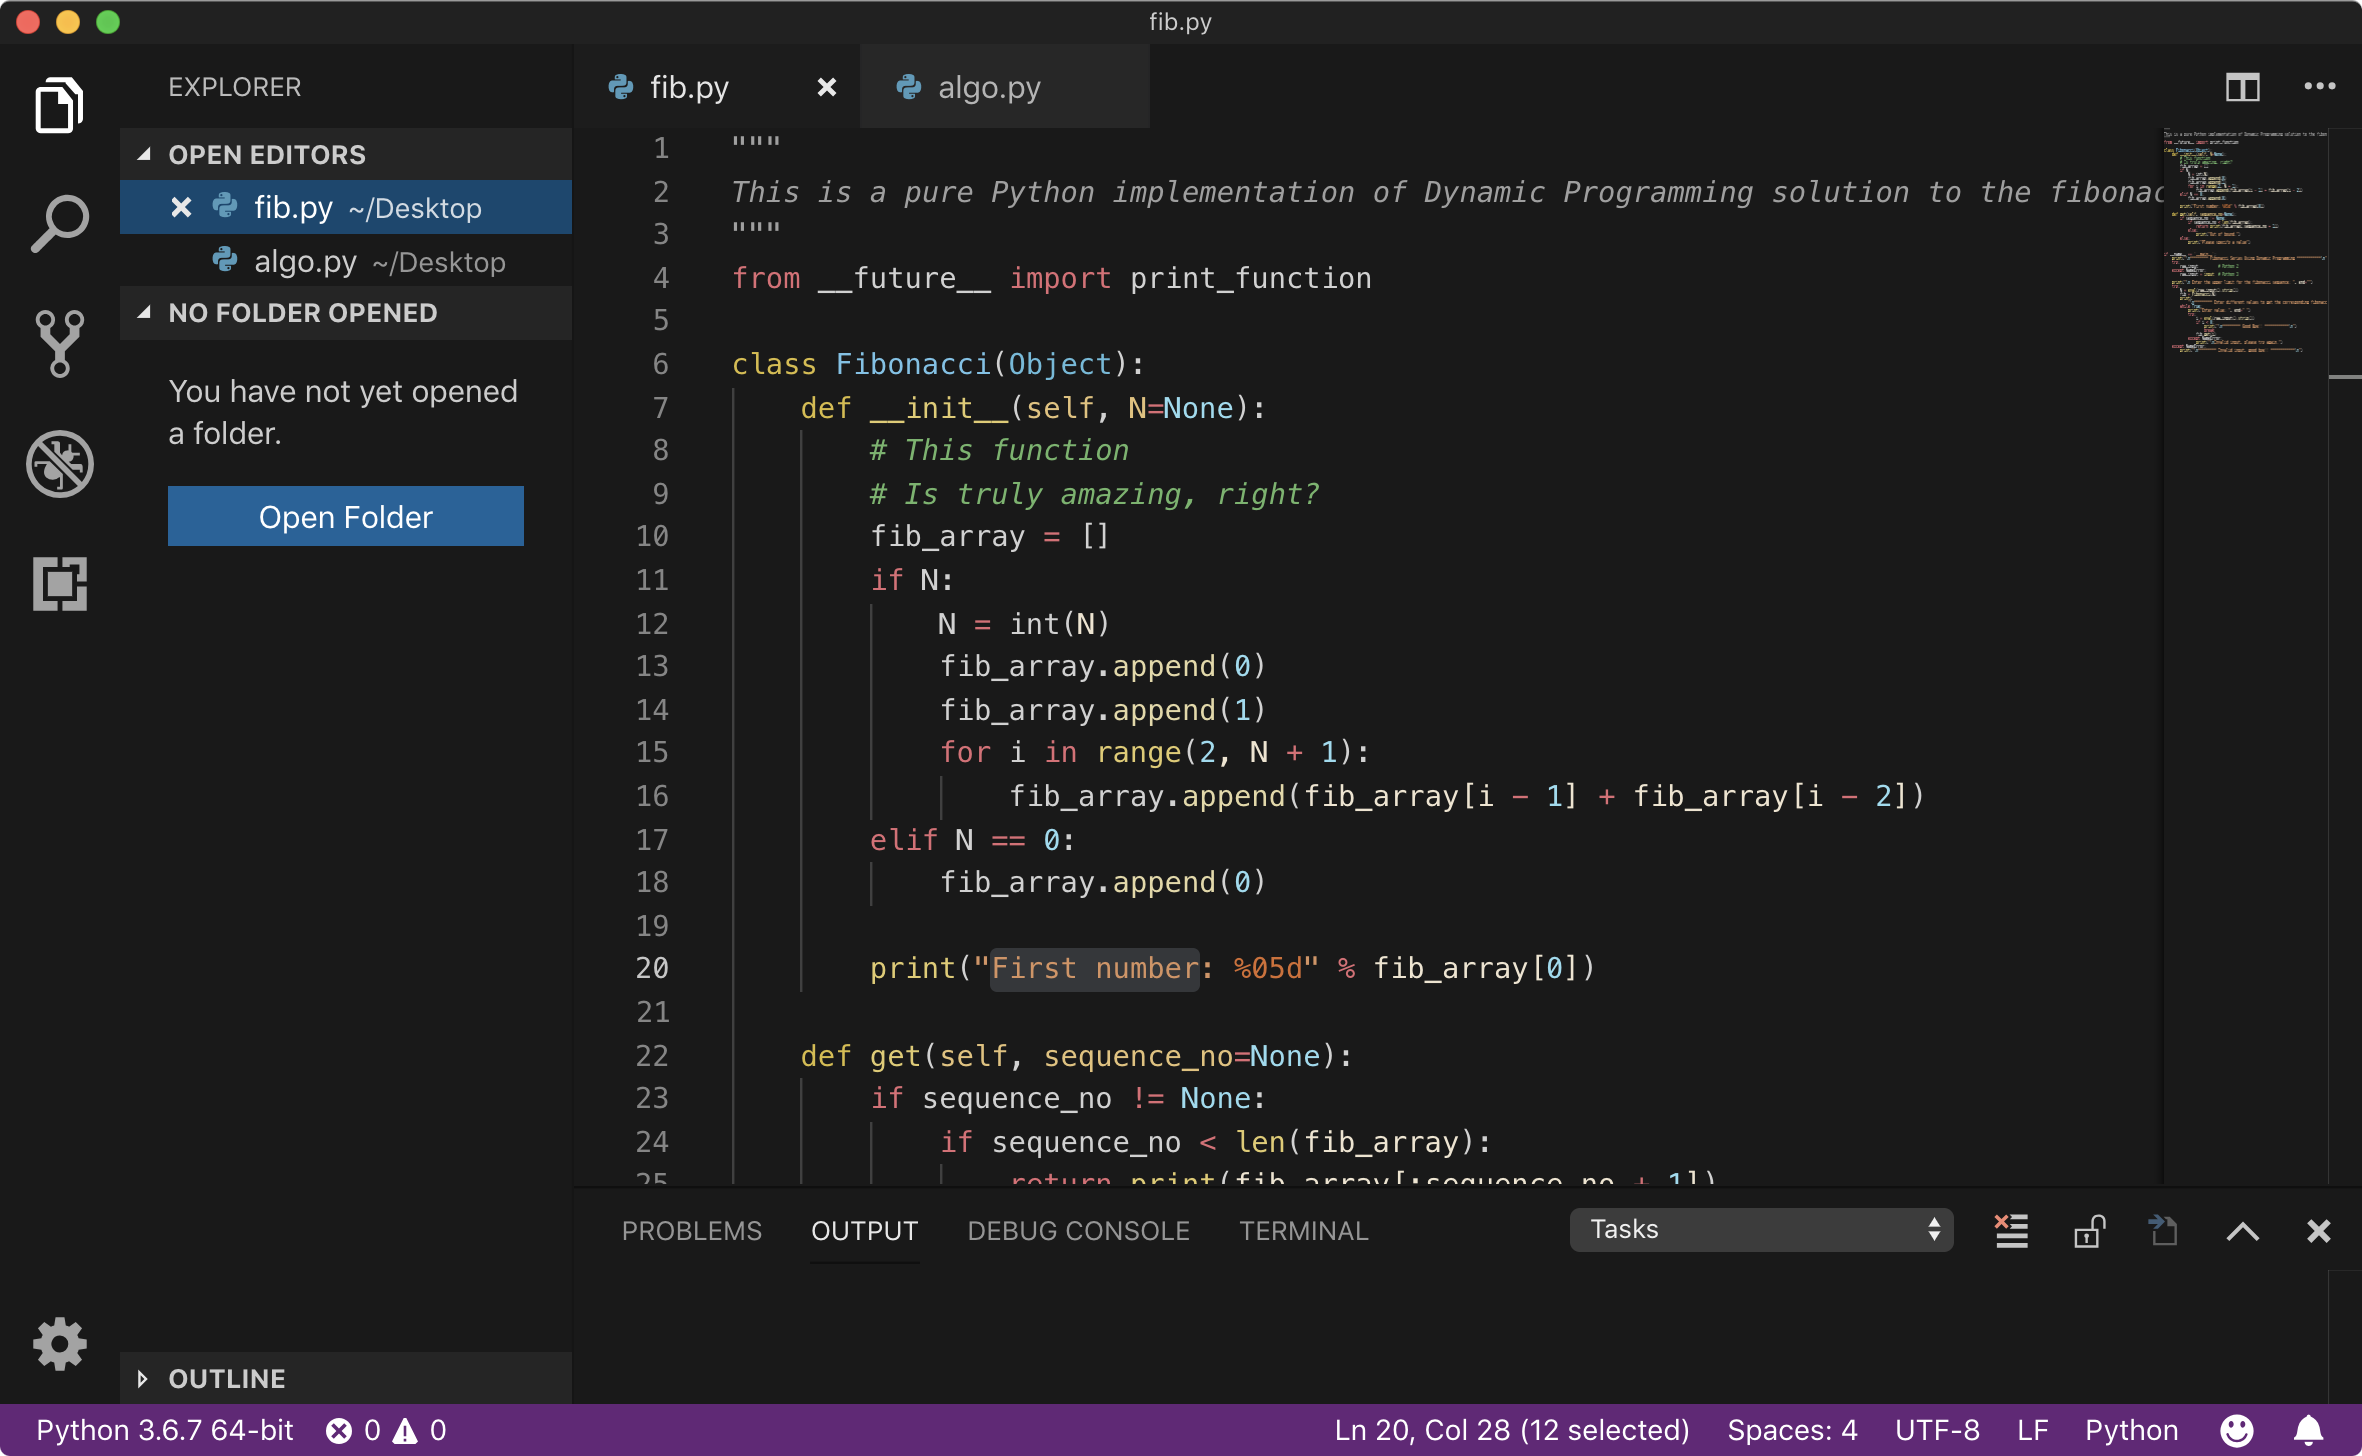
Task: Open the Explorer view in activity bar
Action: [x=59, y=105]
